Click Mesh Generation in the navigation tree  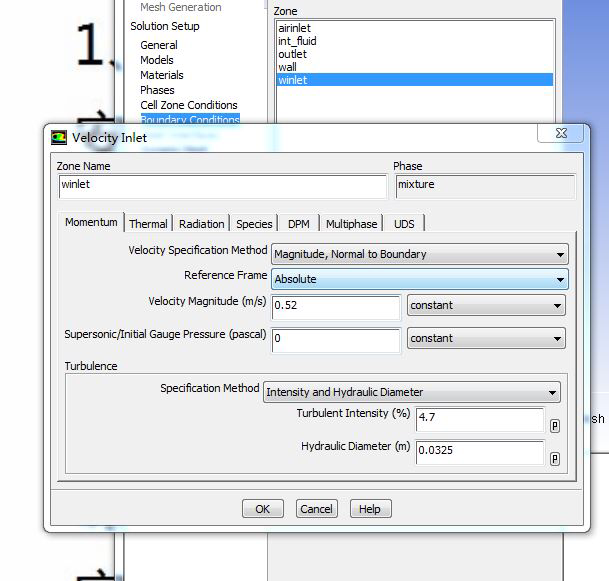pyautogui.click(x=181, y=7)
